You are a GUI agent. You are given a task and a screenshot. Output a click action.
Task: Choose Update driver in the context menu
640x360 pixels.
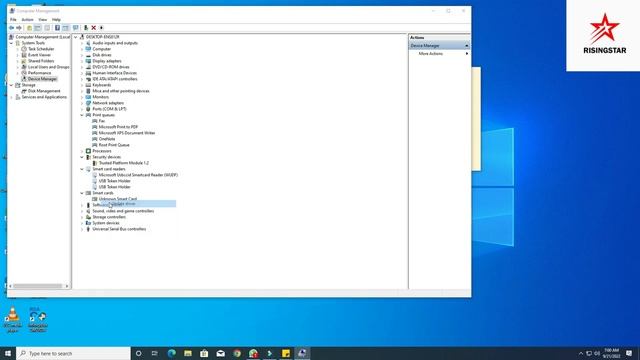pyautogui.click(x=139, y=204)
